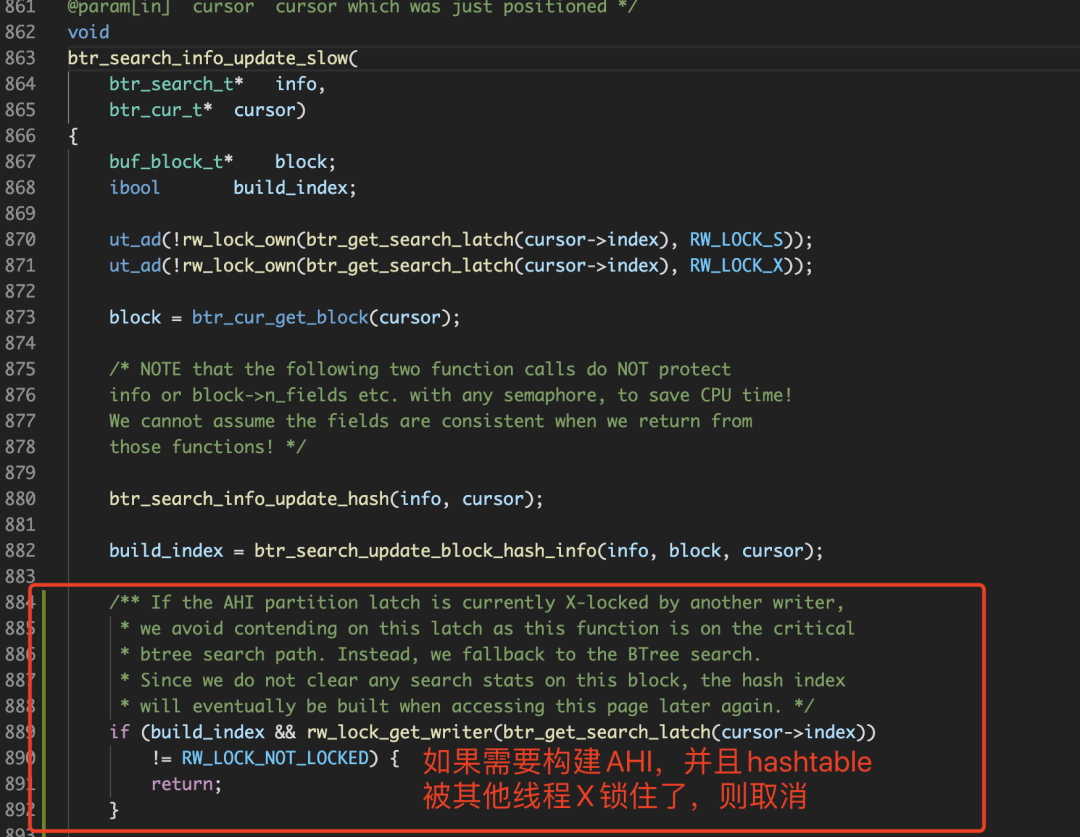
Task: Click the buf_block_t type declaration
Action: pyautogui.click(x=166, y=162)
